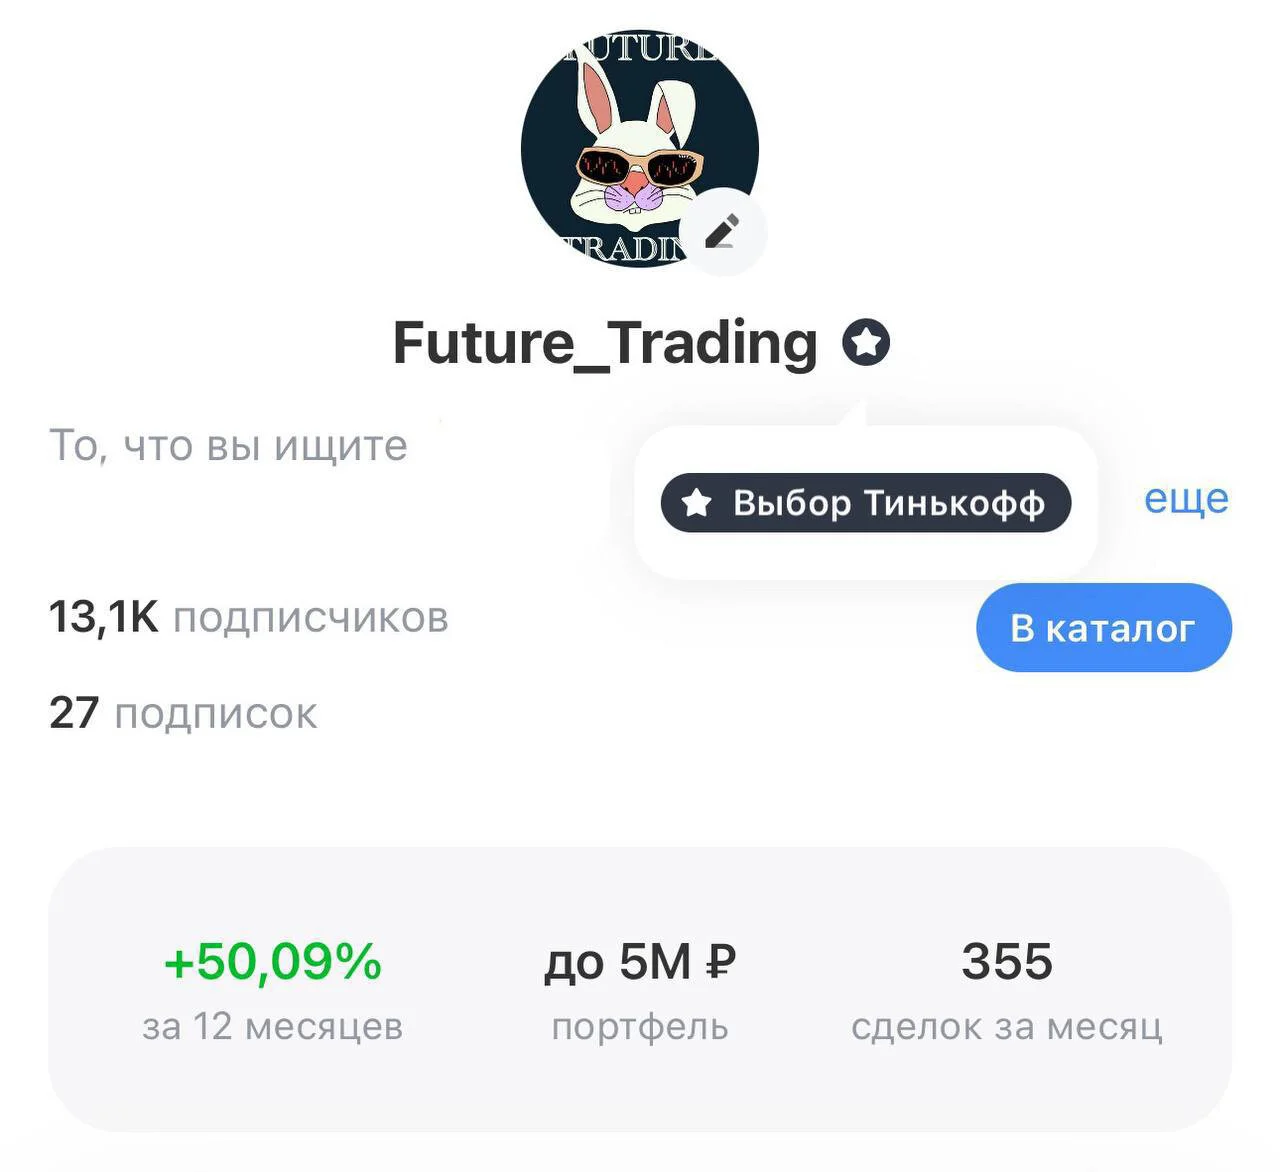The height and width of the screenshot is (1172, 1280).
Task: Click the То, что вы ищите description
Action: click(229, 445)
